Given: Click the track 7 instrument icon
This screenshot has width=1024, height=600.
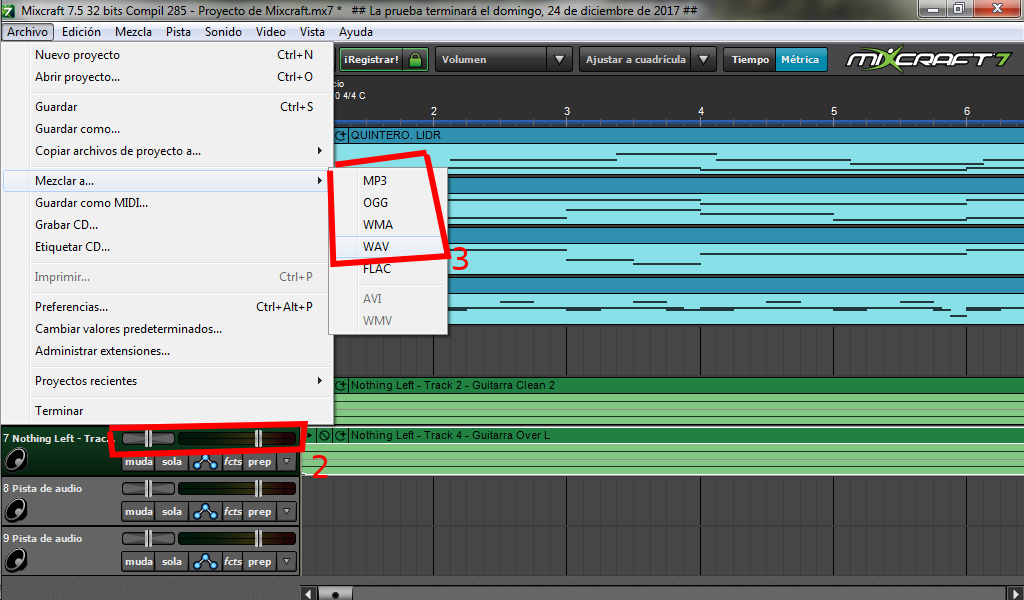Looking at the screenshot, I should (x=16, y=460).
